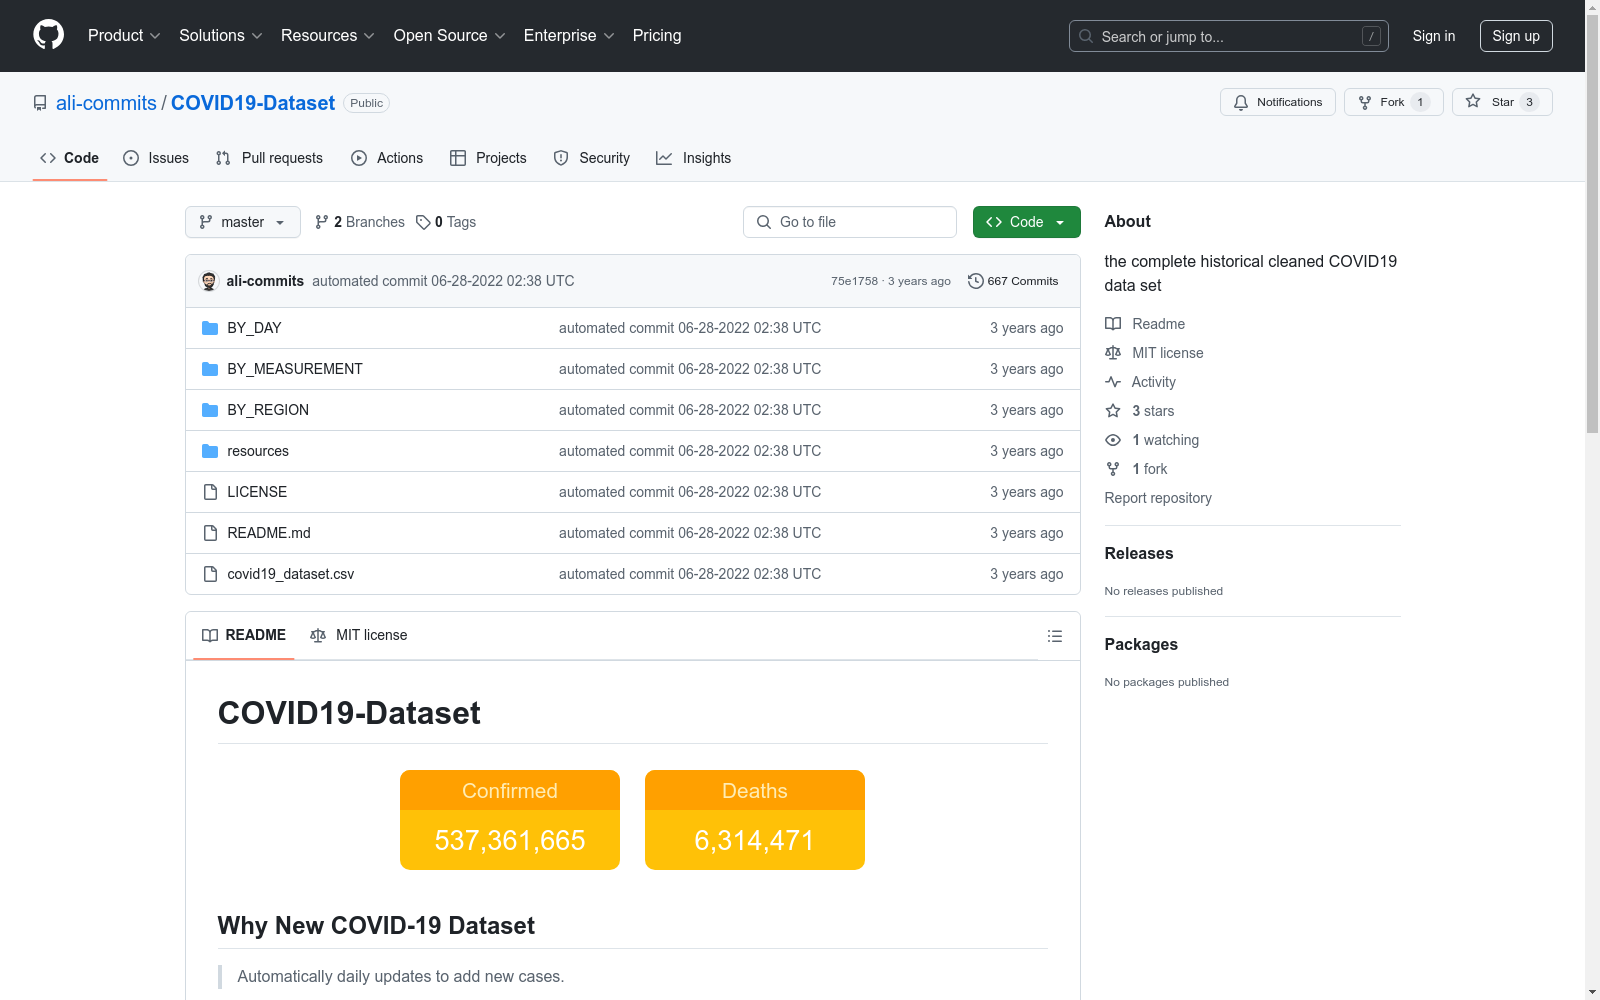Open commit hash 75e1758
Image resolution: width=1600 pixels, height=1000 pixels.
pyautogui.click(x=854, y=281)
